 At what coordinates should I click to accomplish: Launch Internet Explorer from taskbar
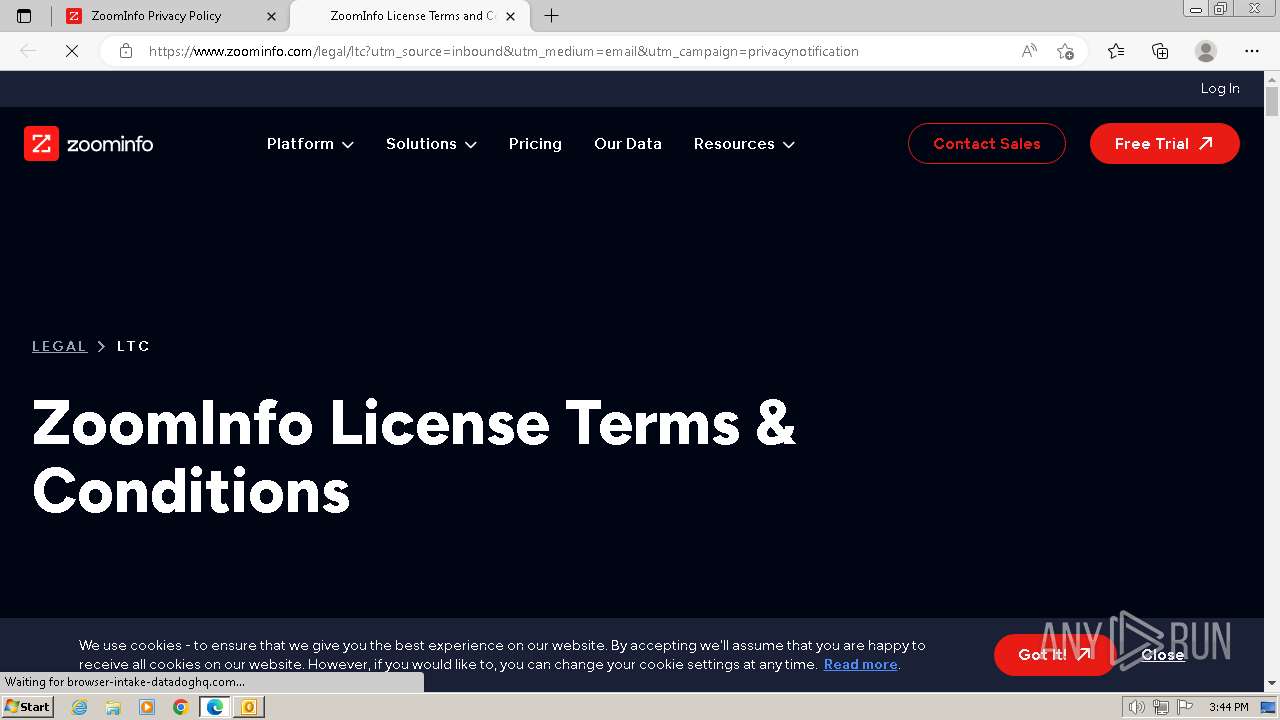click(x=80, y=707)
